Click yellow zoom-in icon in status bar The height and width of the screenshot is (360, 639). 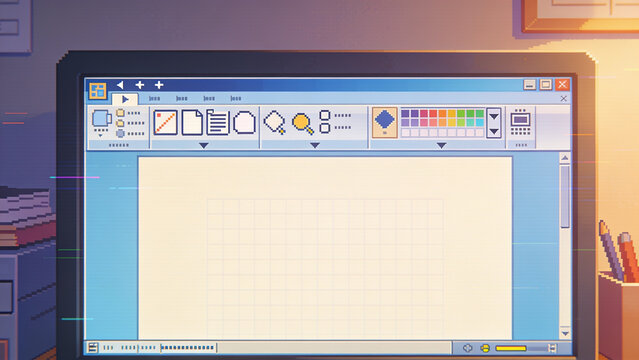485,348
